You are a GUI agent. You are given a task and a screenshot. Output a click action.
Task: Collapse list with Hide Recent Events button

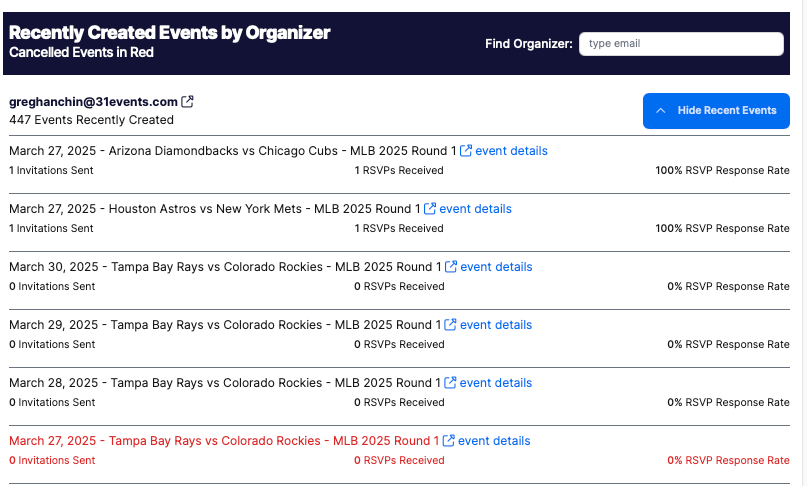tap(716, 111)
